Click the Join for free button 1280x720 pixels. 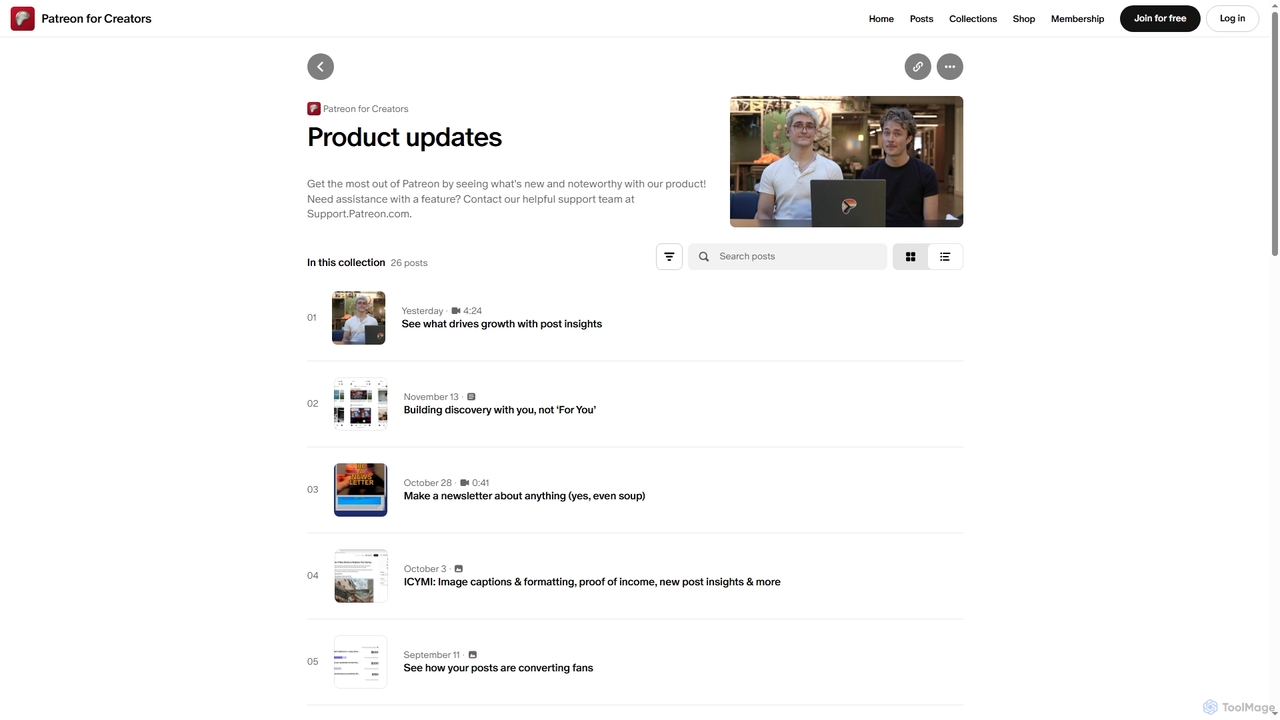(x=1160, y=18)
